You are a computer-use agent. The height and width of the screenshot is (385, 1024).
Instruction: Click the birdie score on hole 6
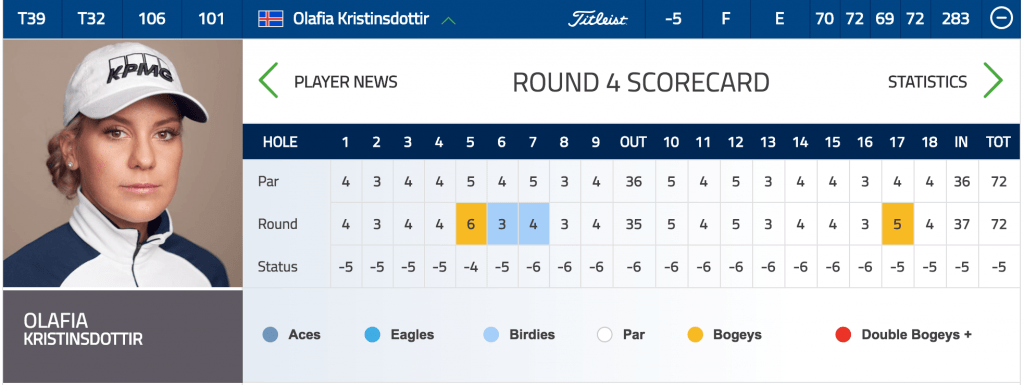(x=502, y=224)
